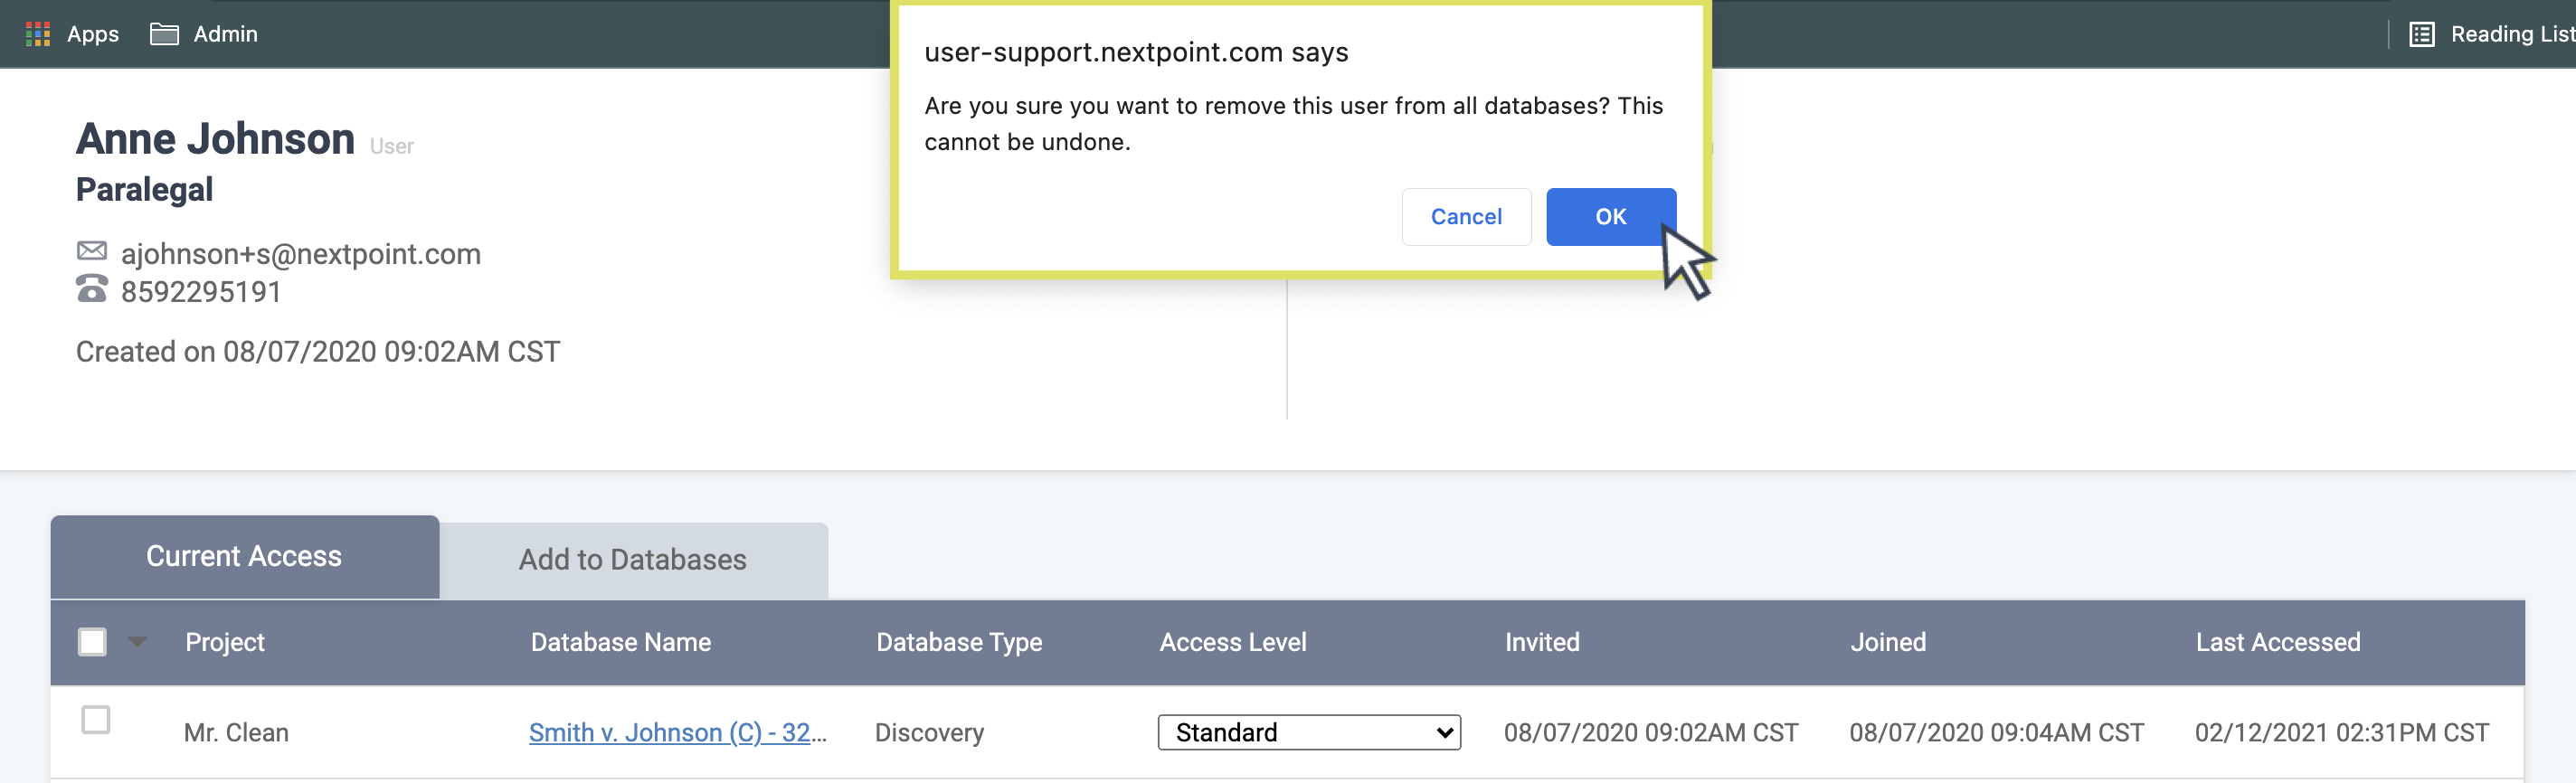Open the Reading List icon
This screenshot has height=783, width=2576.
coord(2421,34)
